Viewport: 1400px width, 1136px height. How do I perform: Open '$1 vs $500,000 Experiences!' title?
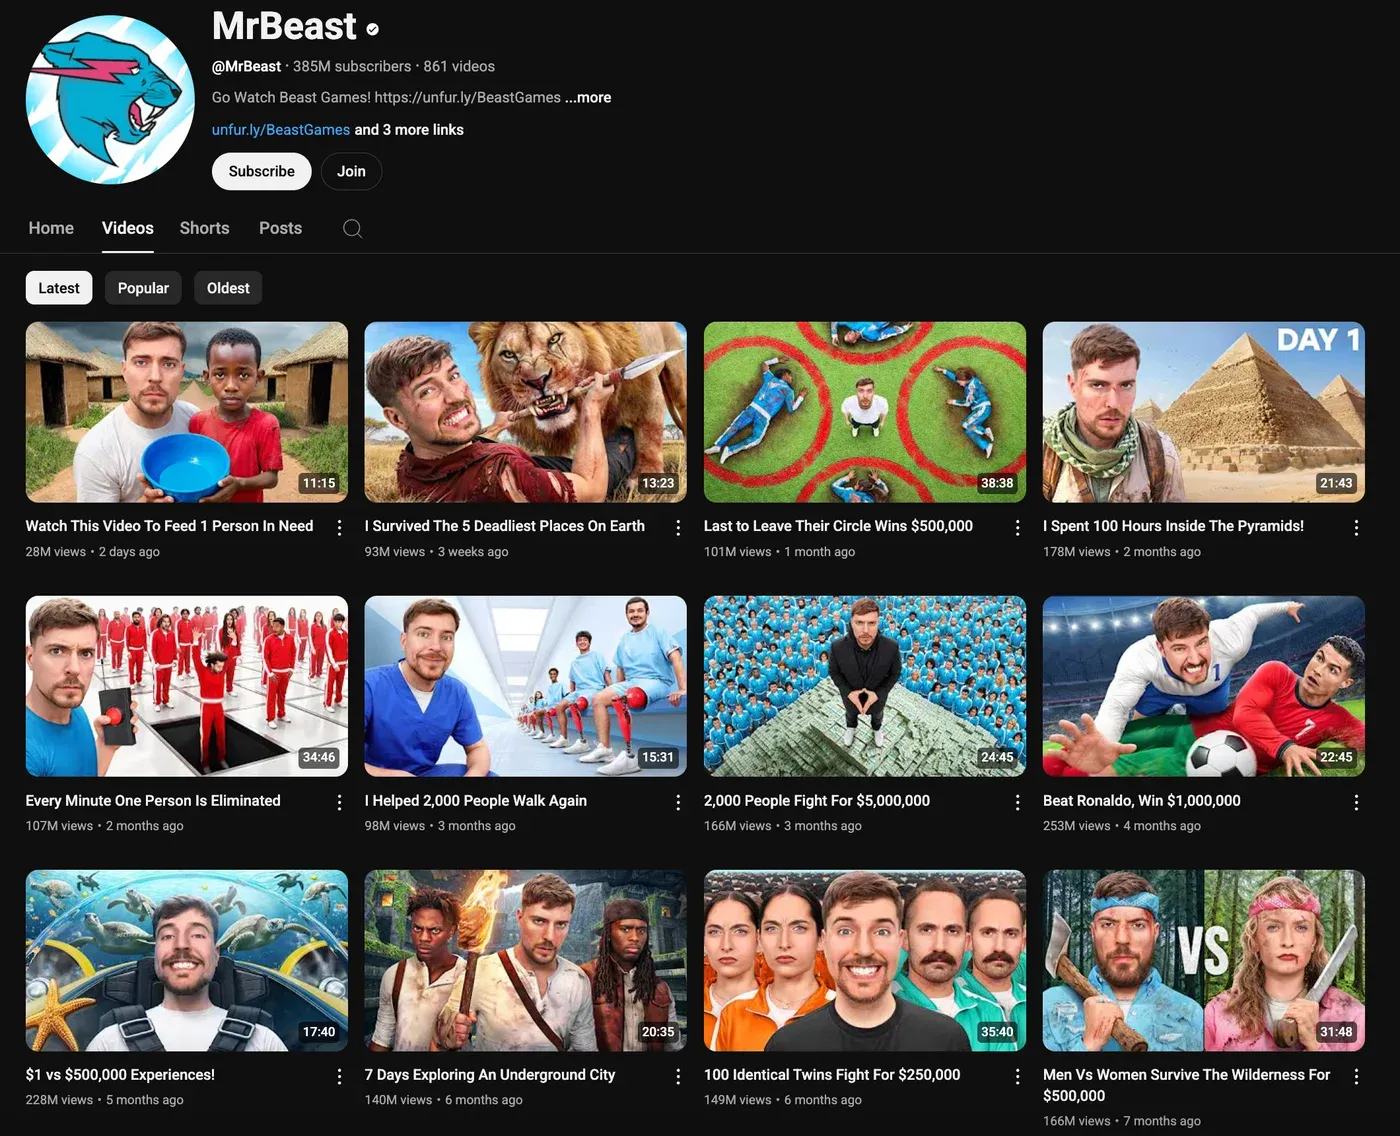click(x=120, y=1074)
